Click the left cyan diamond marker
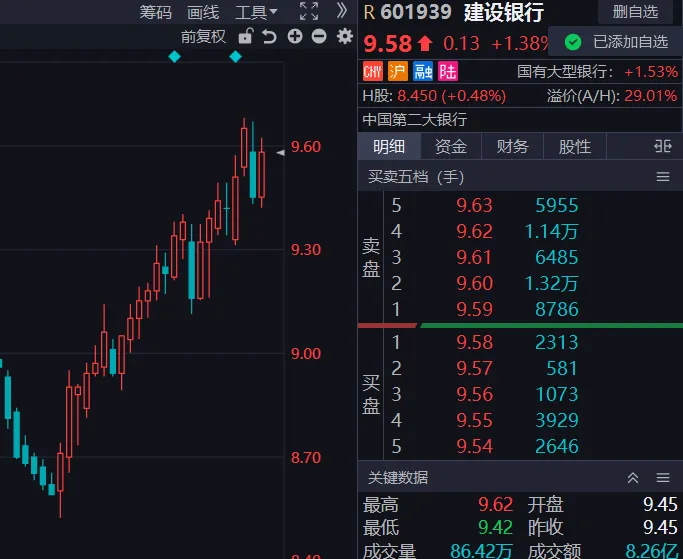Viewport: 683px width, 559px height. (x=175, y=56)
